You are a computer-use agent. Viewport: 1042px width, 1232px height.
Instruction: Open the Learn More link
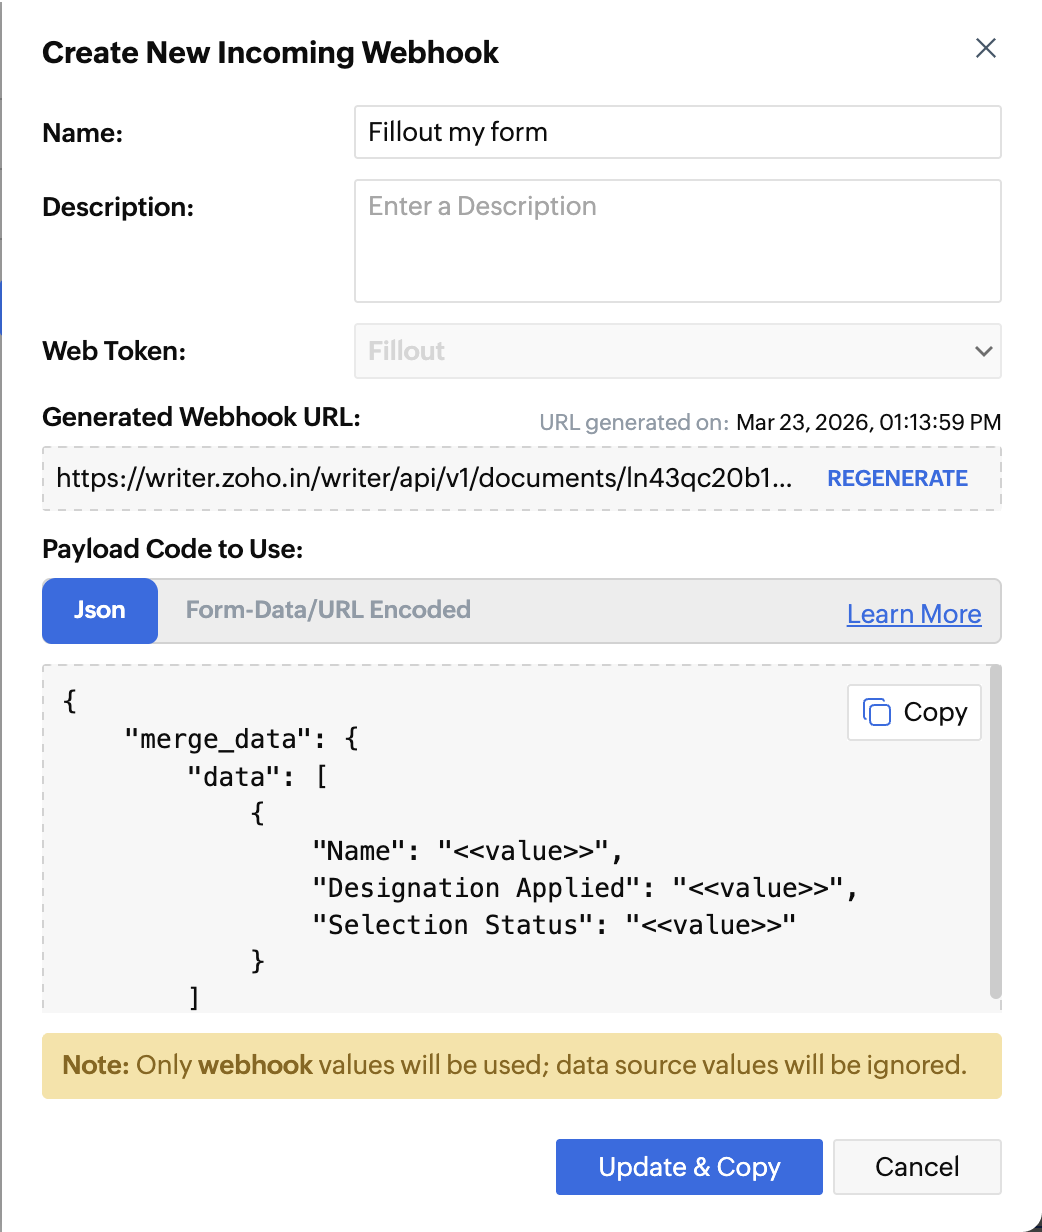pos(914,614)
